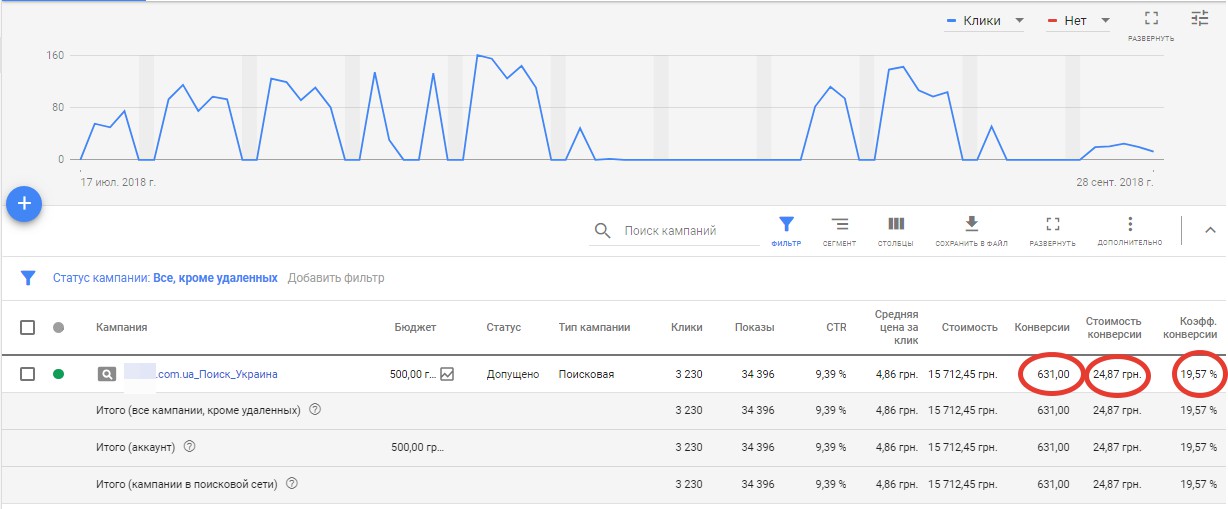Click the help icon beside Итого все кампании
The height and width of the screenshot is (509, 1228).
click(315, 410)
